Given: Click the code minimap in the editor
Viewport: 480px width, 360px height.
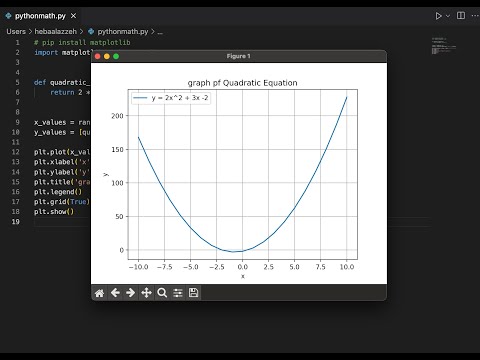Looking at the screenshot, I should tap(444, 46).
